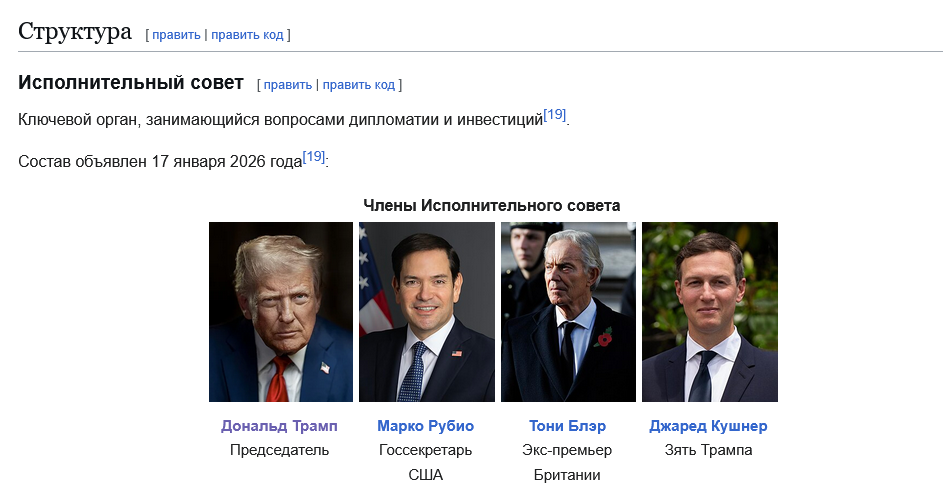Open «править код» next to the Структура heading
Viewport: 943px width, 500px height.
pos(247,34)
